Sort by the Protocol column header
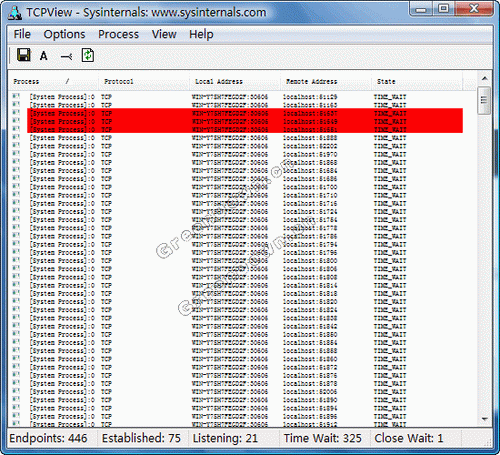The width and height of the screenshot is (500, 455). coord(144,81)
